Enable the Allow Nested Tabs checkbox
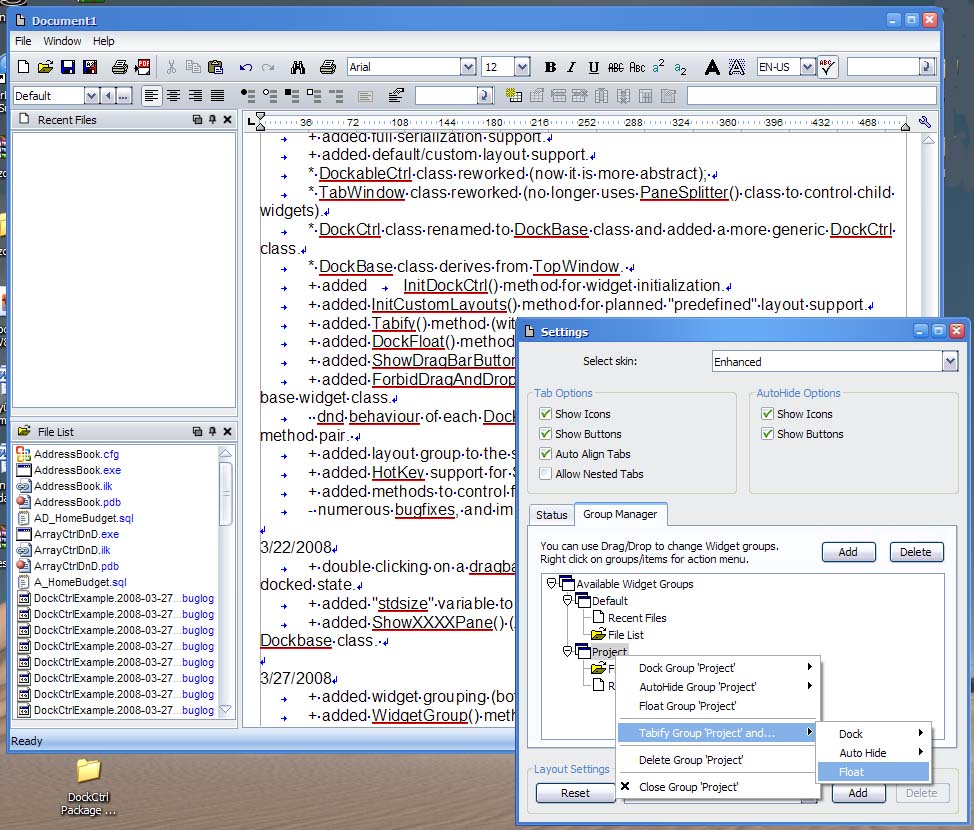This screenshot has height=830, width=974. click(x=545, y=474)
